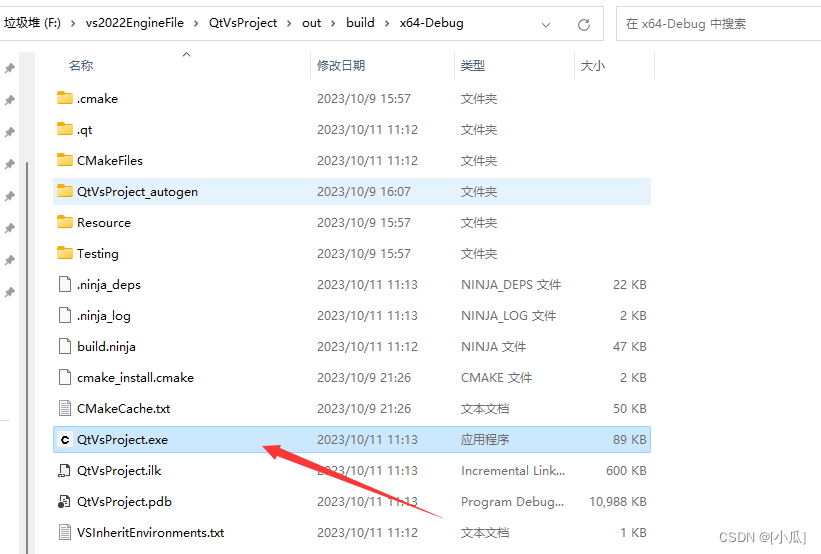Screen dimensions: 821x554
Task: Select the QtVsProject.ilk file name
Action: pos(119,471)
